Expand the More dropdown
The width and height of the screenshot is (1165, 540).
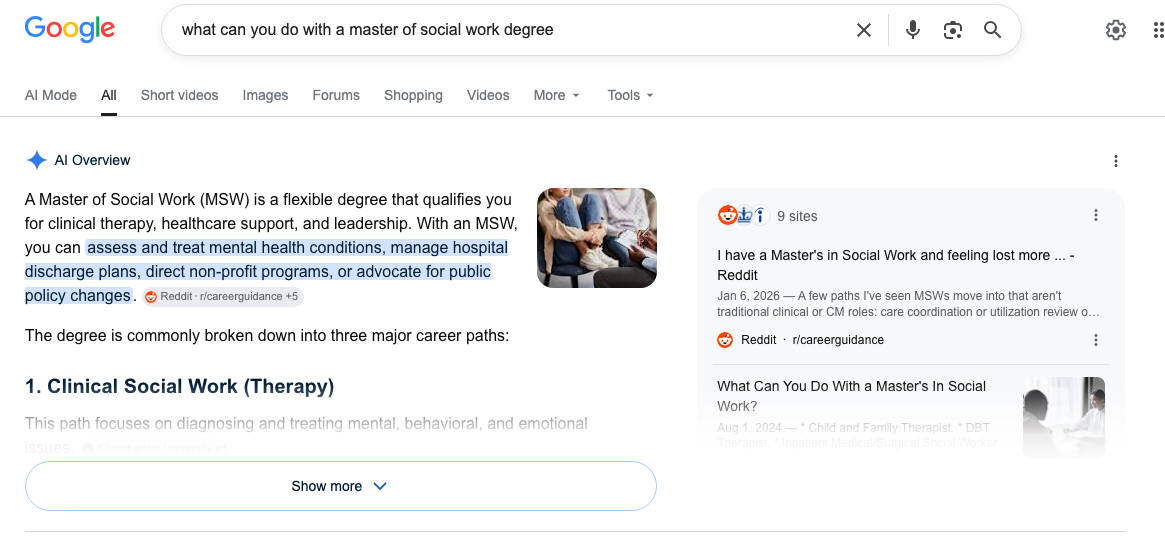click(556, 95)
